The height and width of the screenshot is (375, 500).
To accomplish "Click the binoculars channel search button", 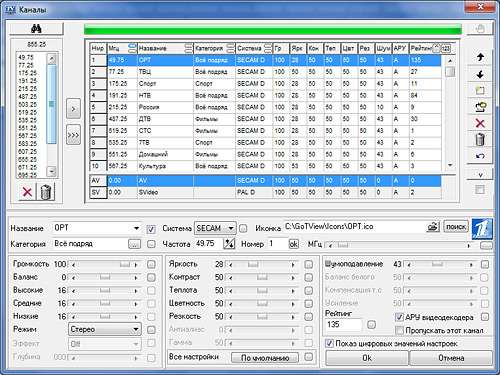I will click(x=36, y=29).
